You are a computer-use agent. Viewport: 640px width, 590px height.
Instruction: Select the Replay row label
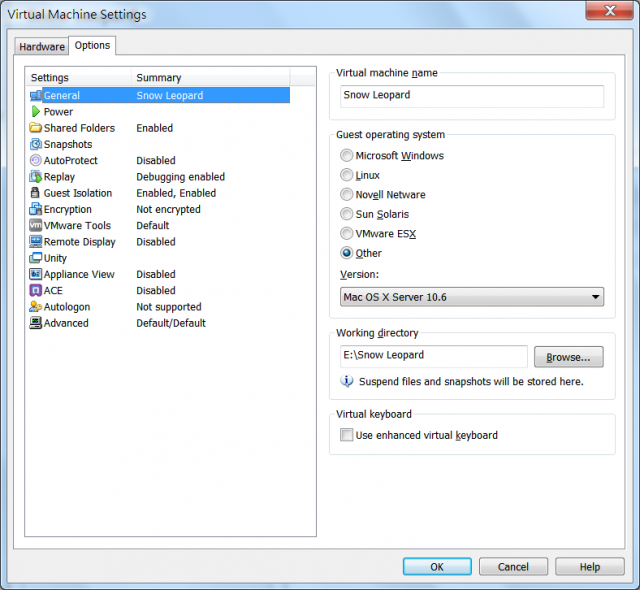tap(59, 177)
